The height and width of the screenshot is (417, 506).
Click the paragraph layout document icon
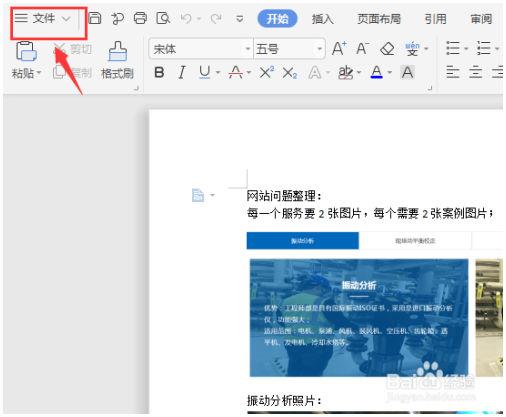[198, 195]
